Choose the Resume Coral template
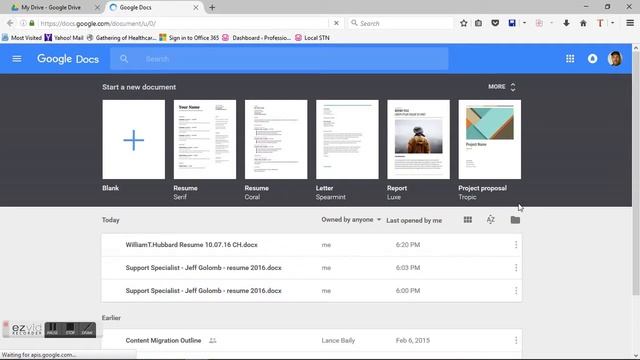The image size is (640, 360). (x=276, y=140)
